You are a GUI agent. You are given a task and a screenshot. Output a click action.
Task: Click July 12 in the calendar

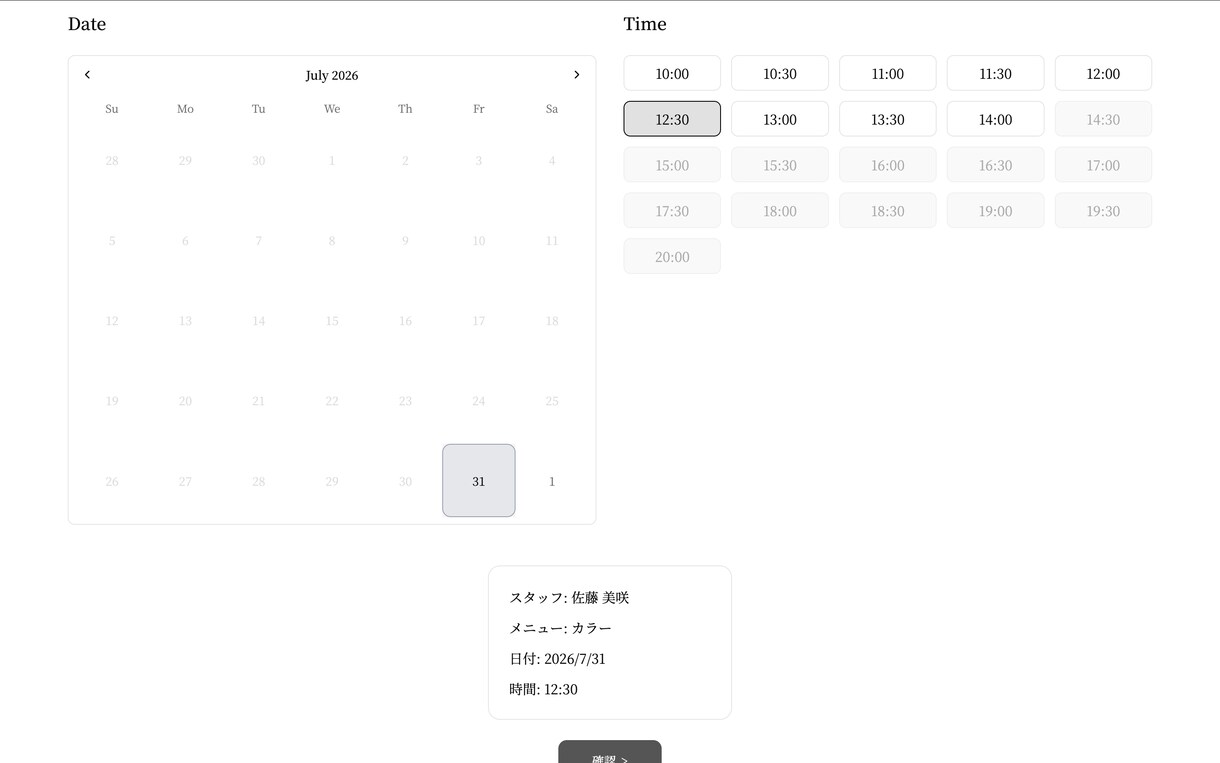tap(112, 321)
